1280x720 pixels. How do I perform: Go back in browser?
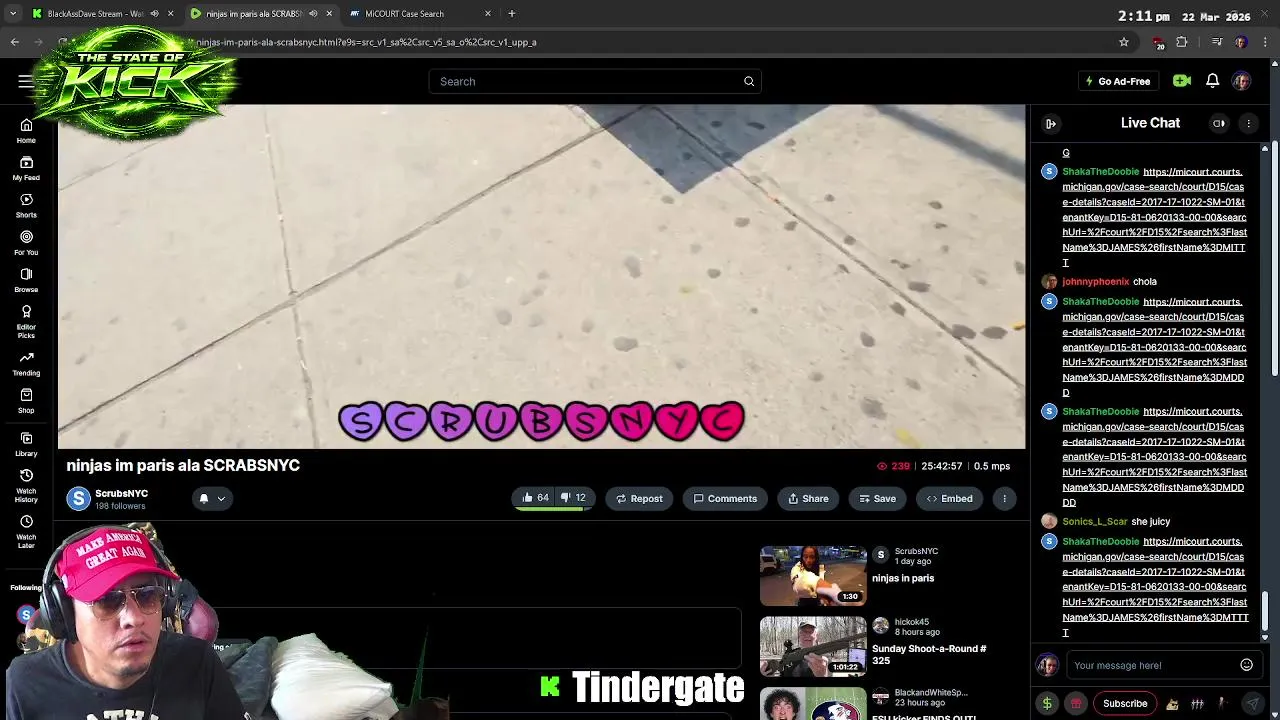click(14, 42)
